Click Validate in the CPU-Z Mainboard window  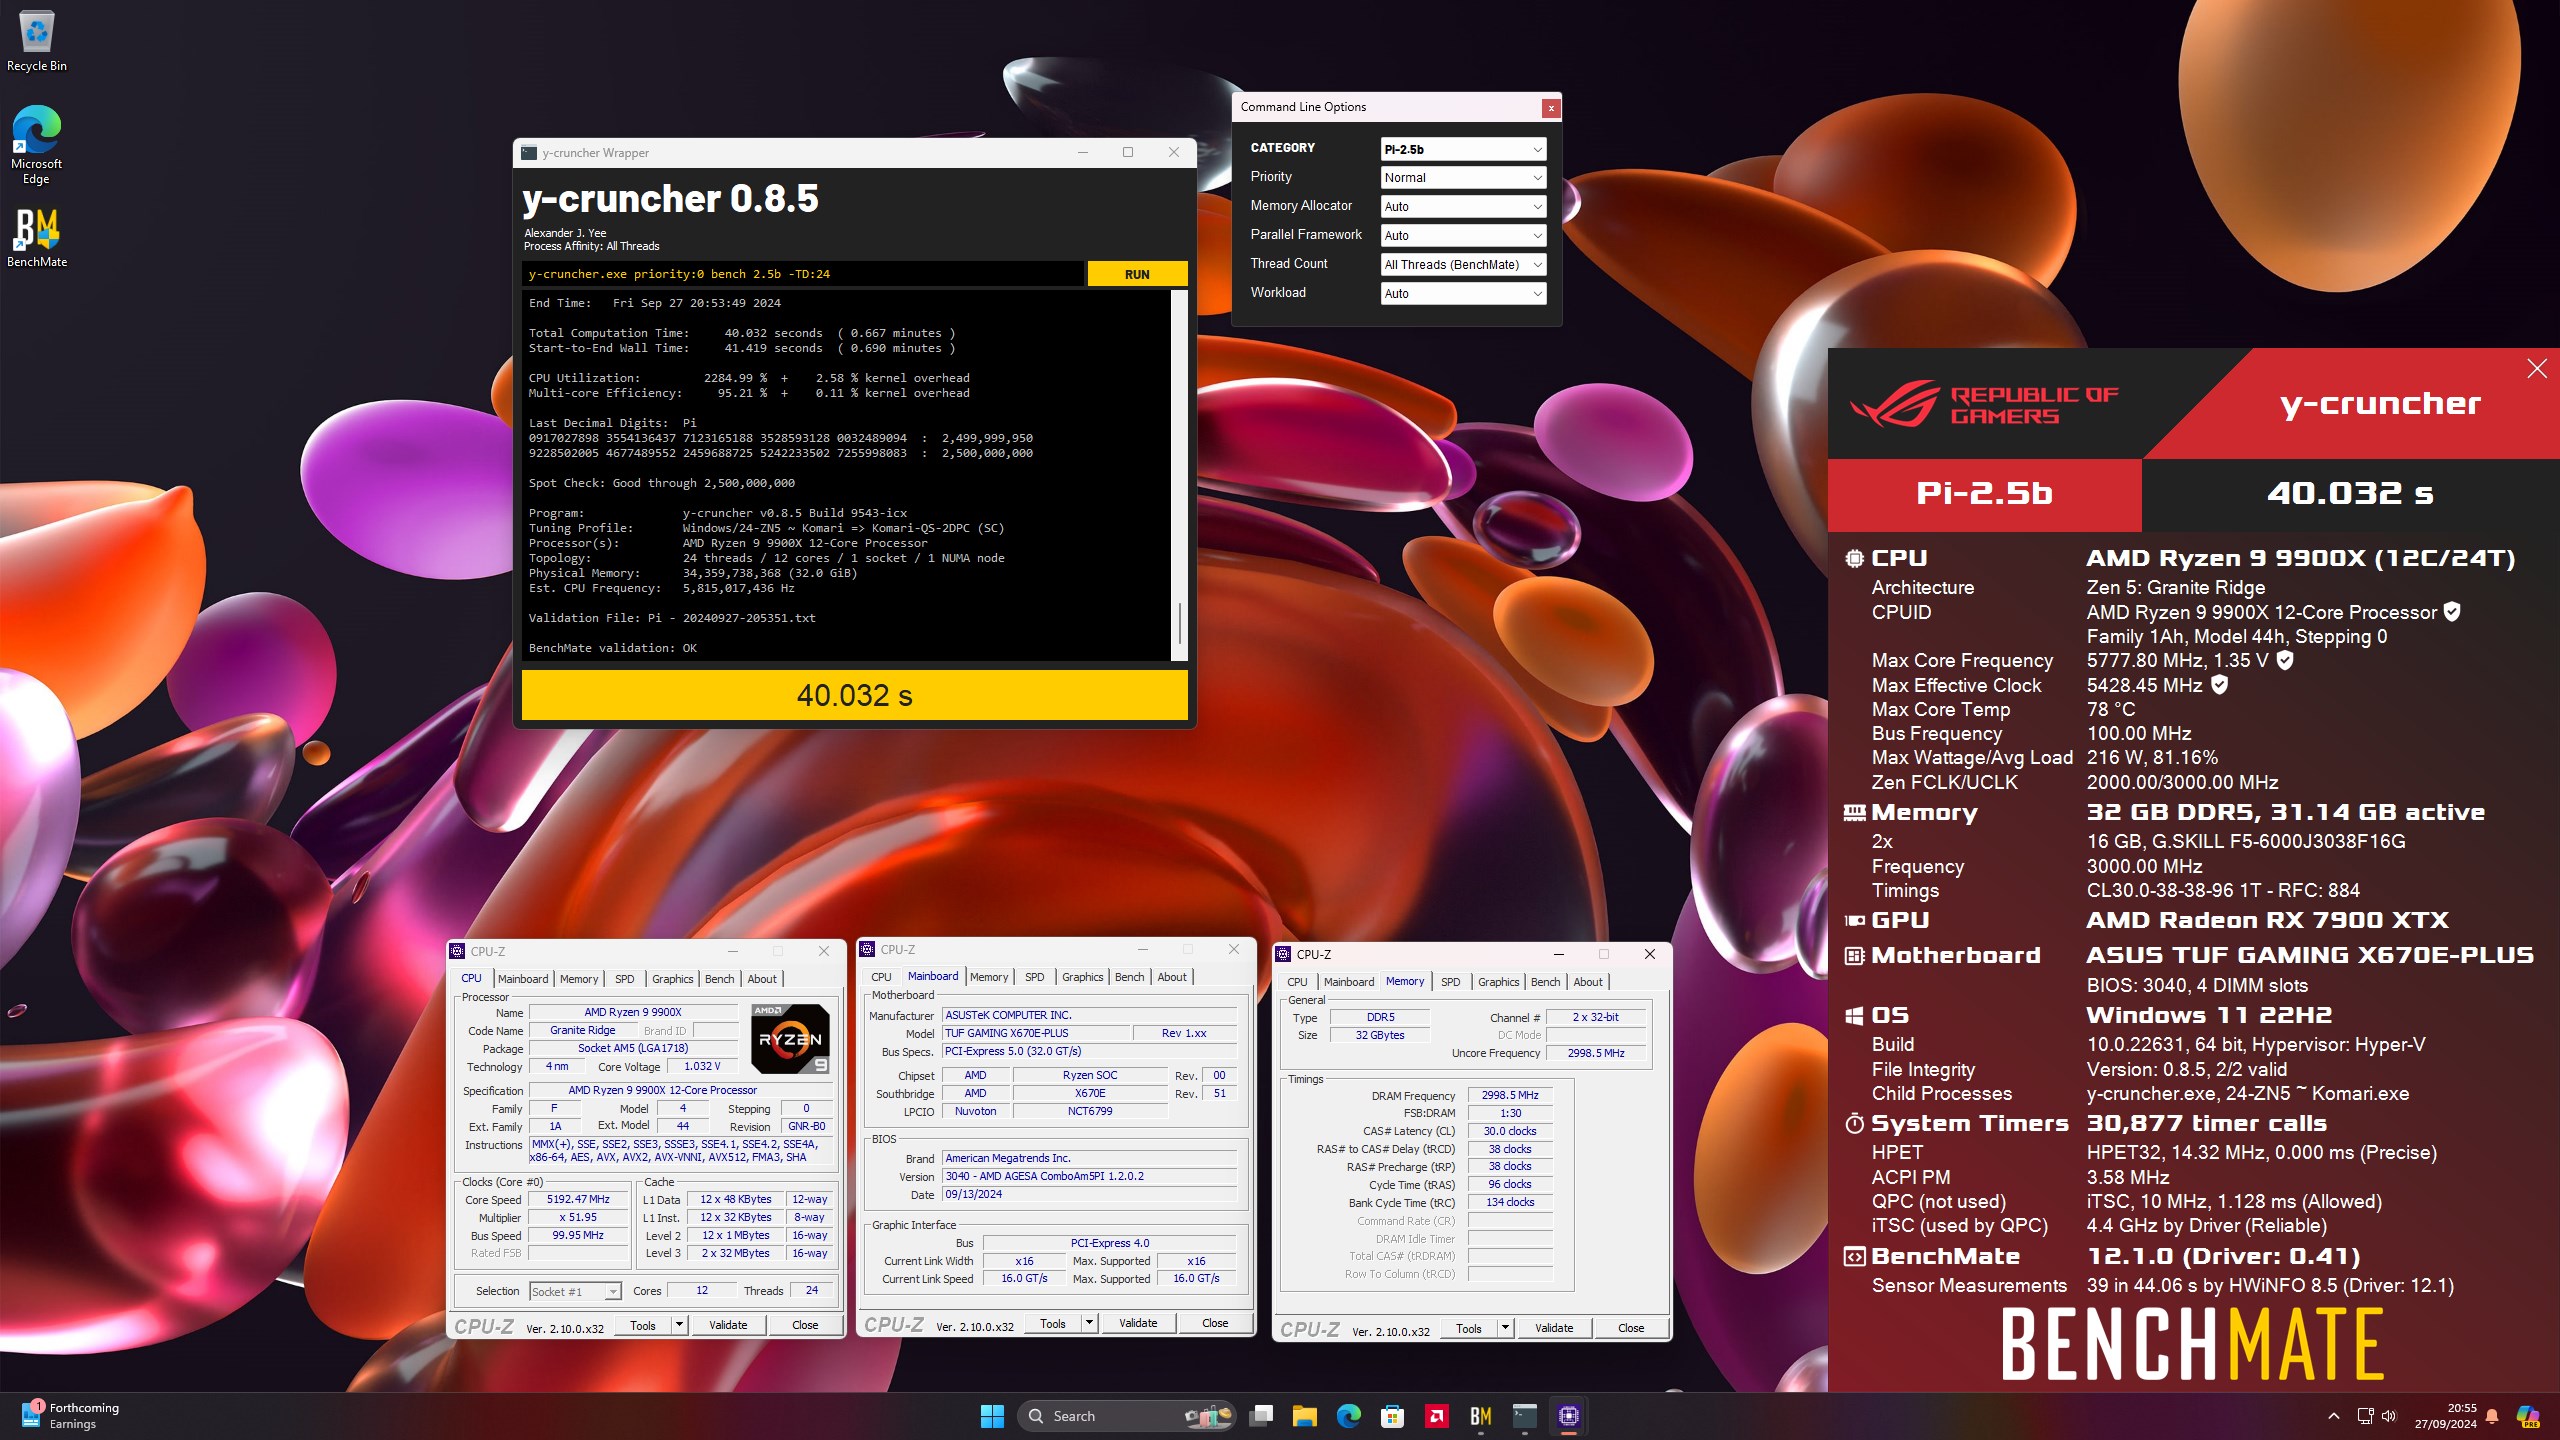pos(1138,1323)
